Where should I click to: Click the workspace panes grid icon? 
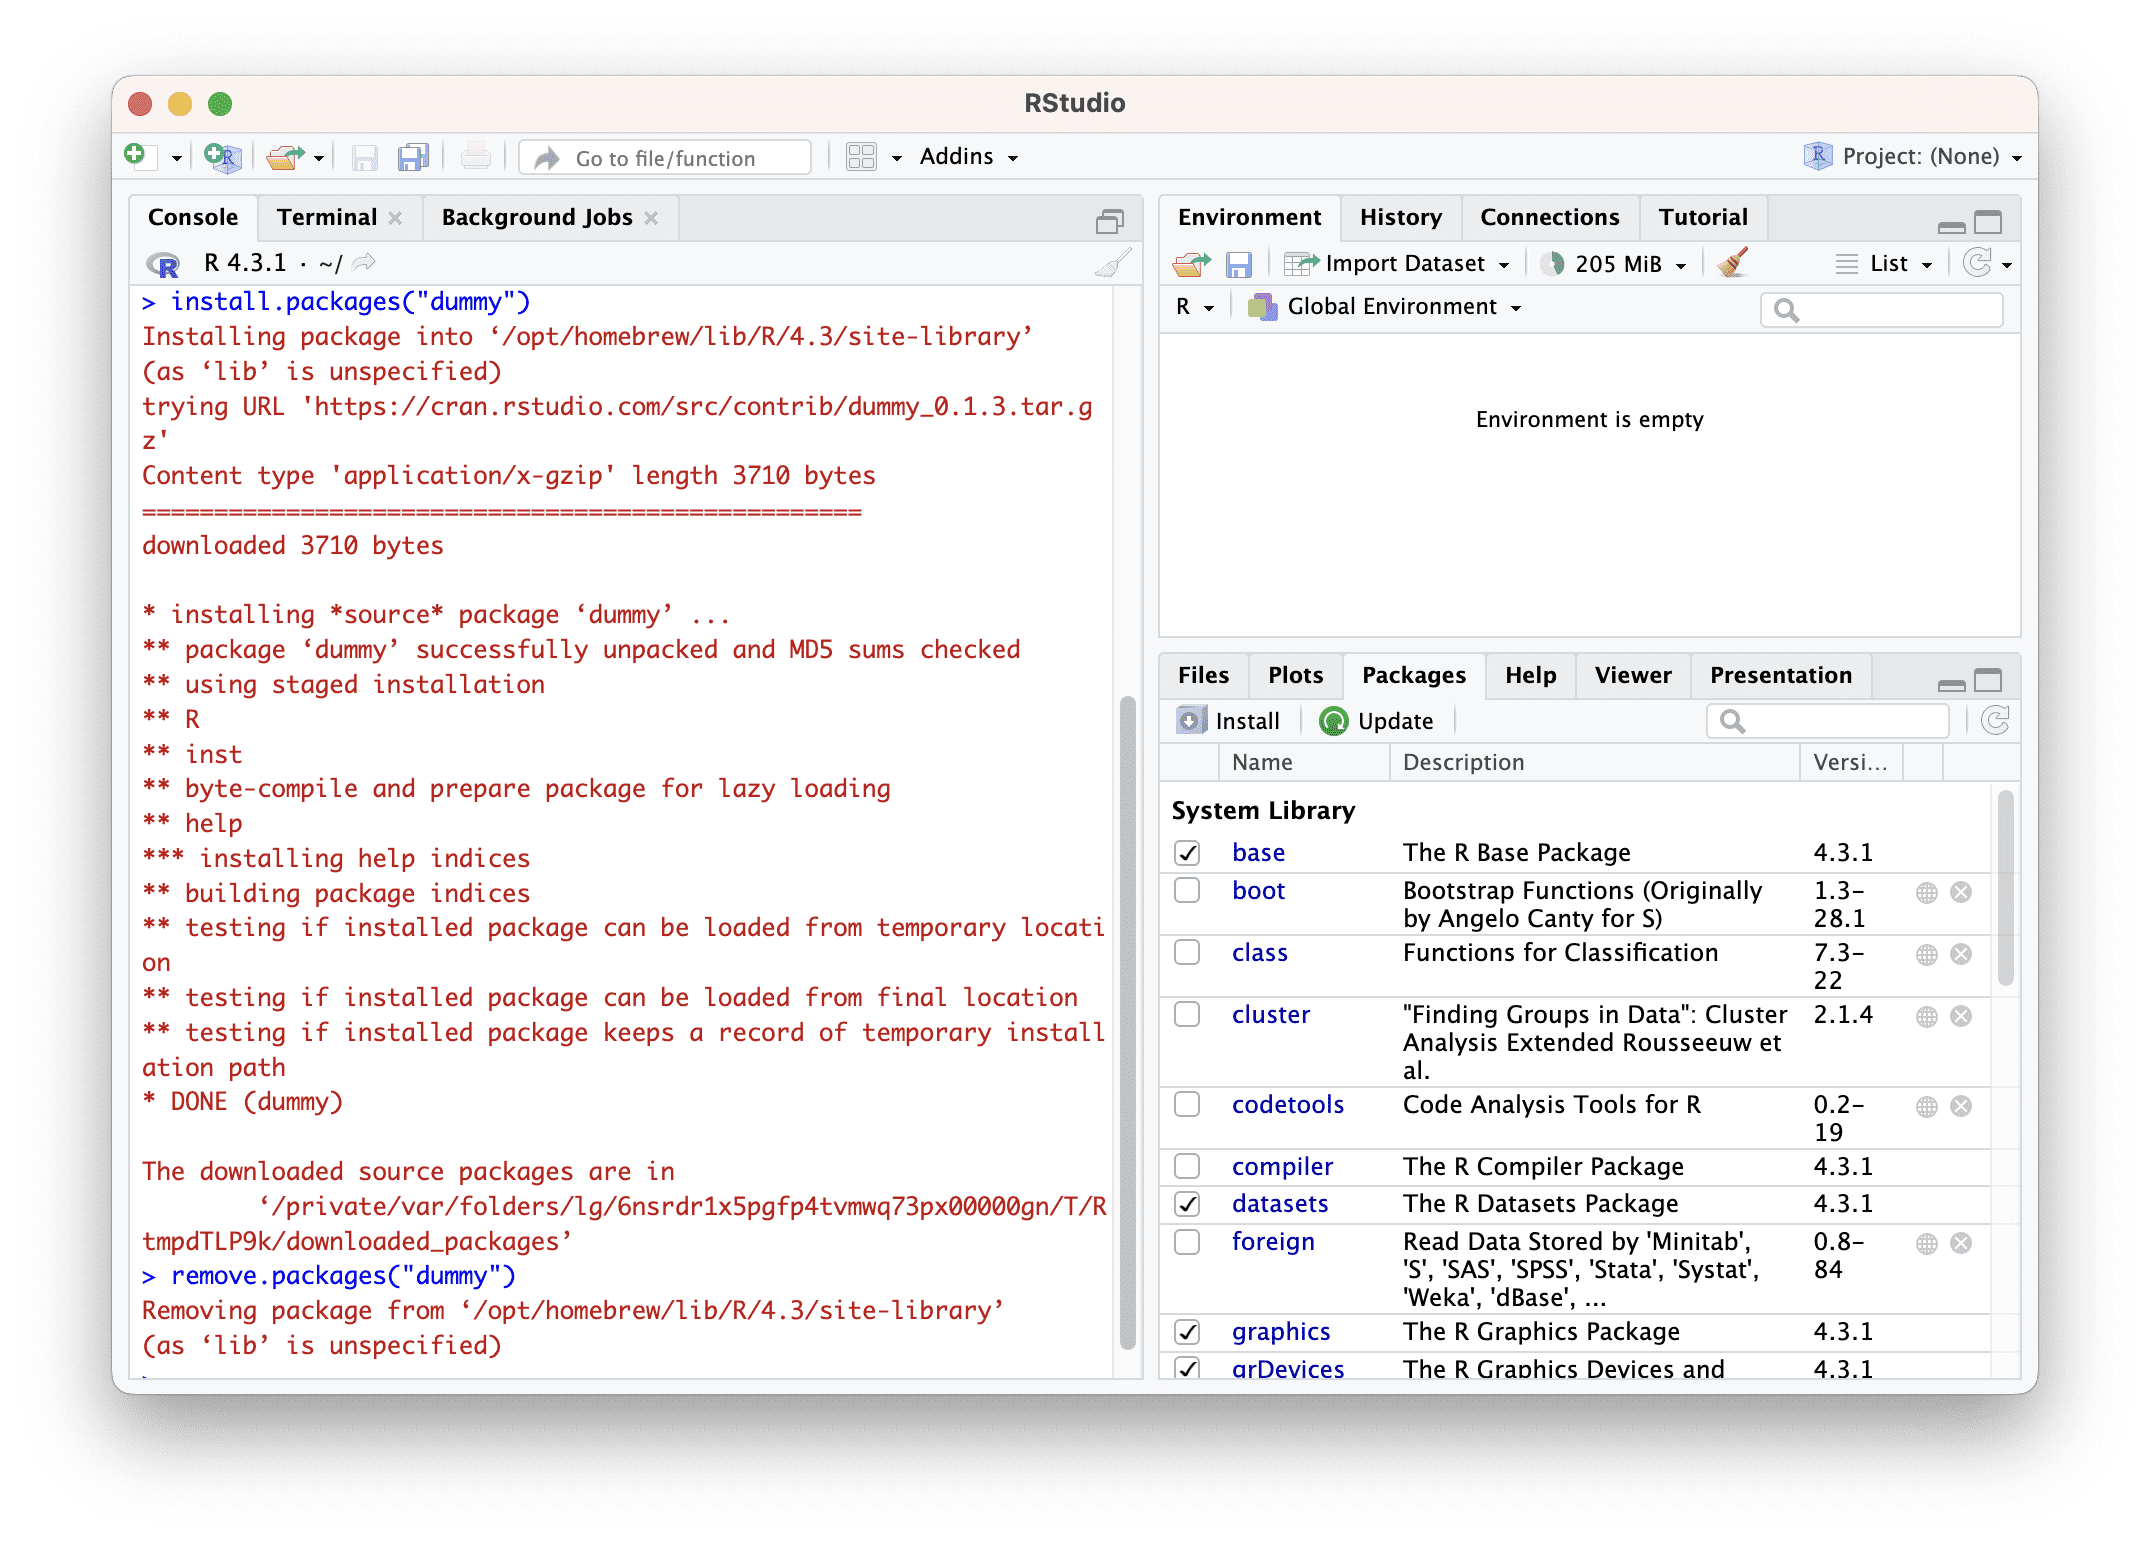click(x=861, y=157)
